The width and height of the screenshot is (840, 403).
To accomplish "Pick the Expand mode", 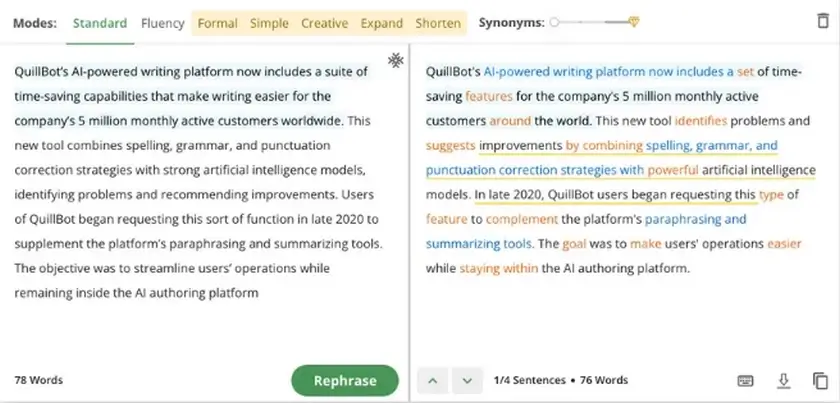I will [381, 23].
